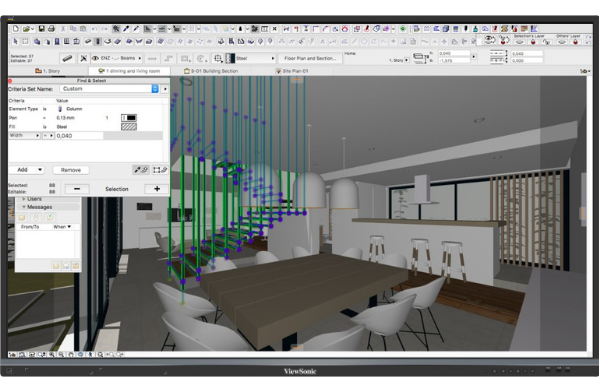Viewport: 599px width, 387px height.
Task: Toggle the Selection's Layer show/hide eye
Action: coord(519,42)
